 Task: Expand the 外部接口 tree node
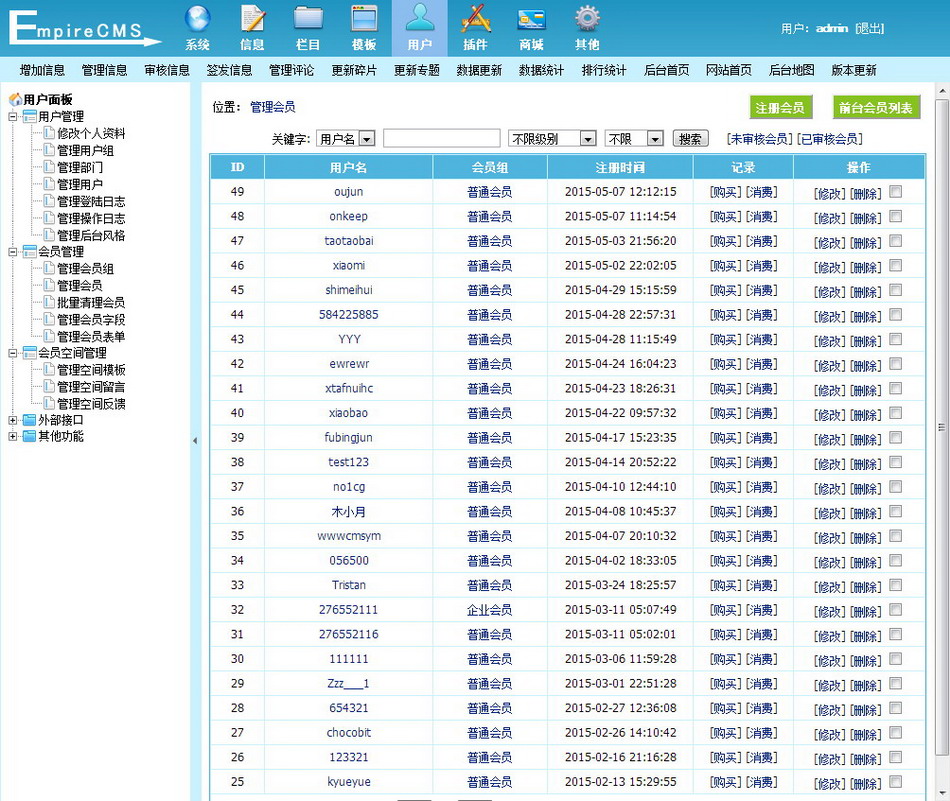[13, 420]
